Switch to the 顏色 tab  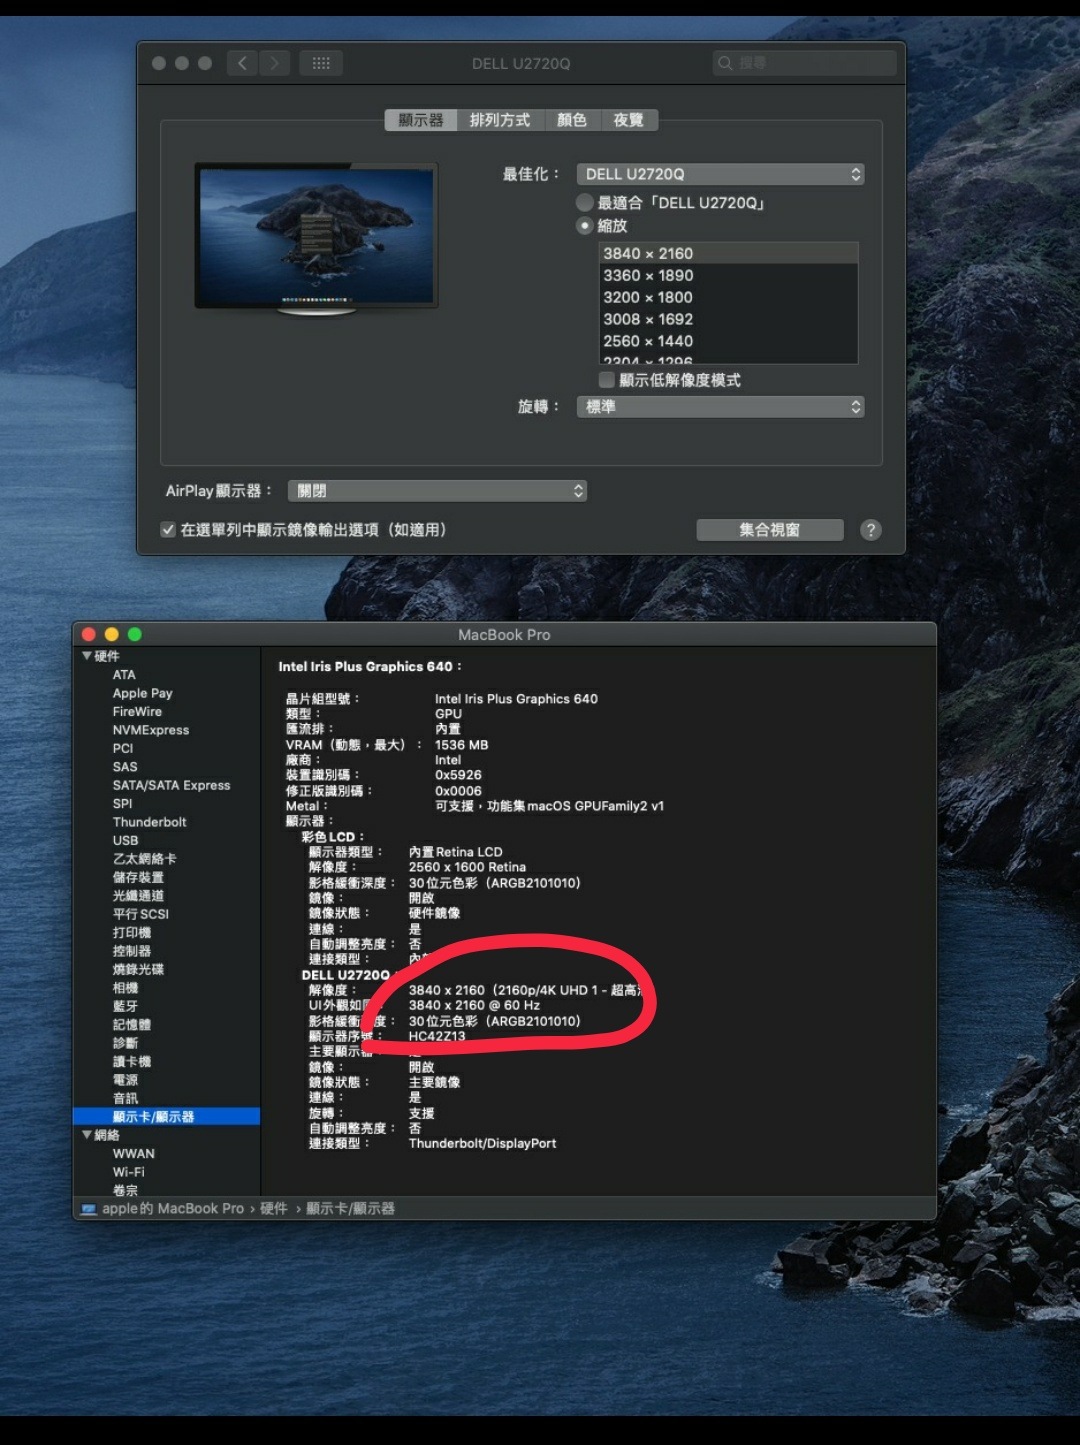coord(572,120)
